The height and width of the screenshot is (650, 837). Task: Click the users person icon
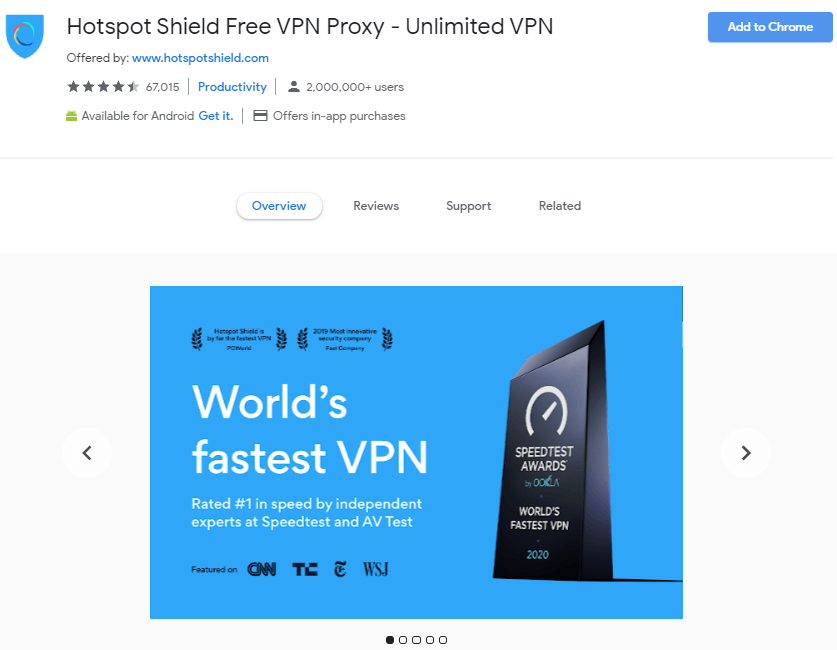click(294, 86)
